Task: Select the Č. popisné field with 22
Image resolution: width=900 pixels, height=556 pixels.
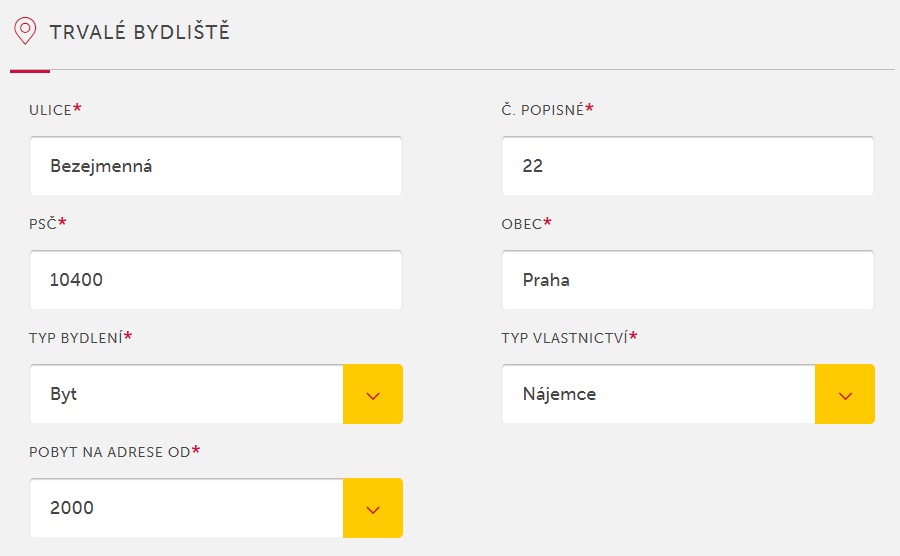Action: click(688, 166)
